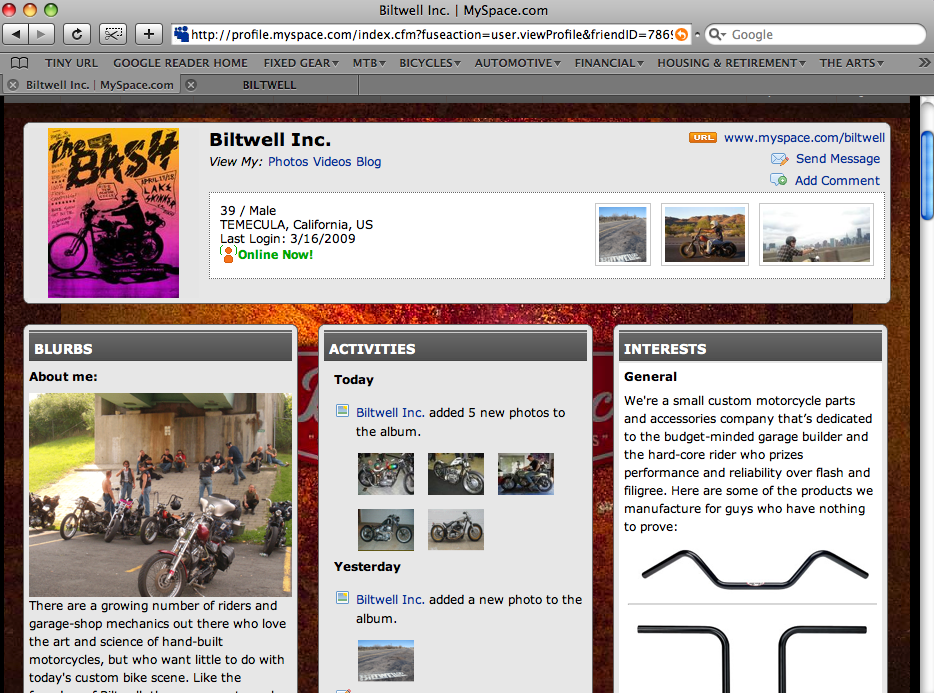This screenshot has width=934, height=693.
Task: Open the Bash poster profile picture
Action: [113, 213]
